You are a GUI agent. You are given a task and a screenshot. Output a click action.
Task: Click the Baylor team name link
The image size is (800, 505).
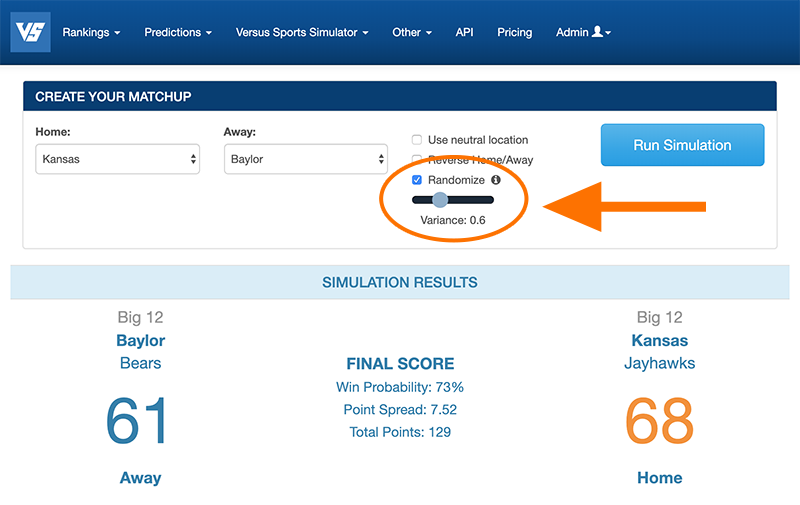[x=140, y=340]
